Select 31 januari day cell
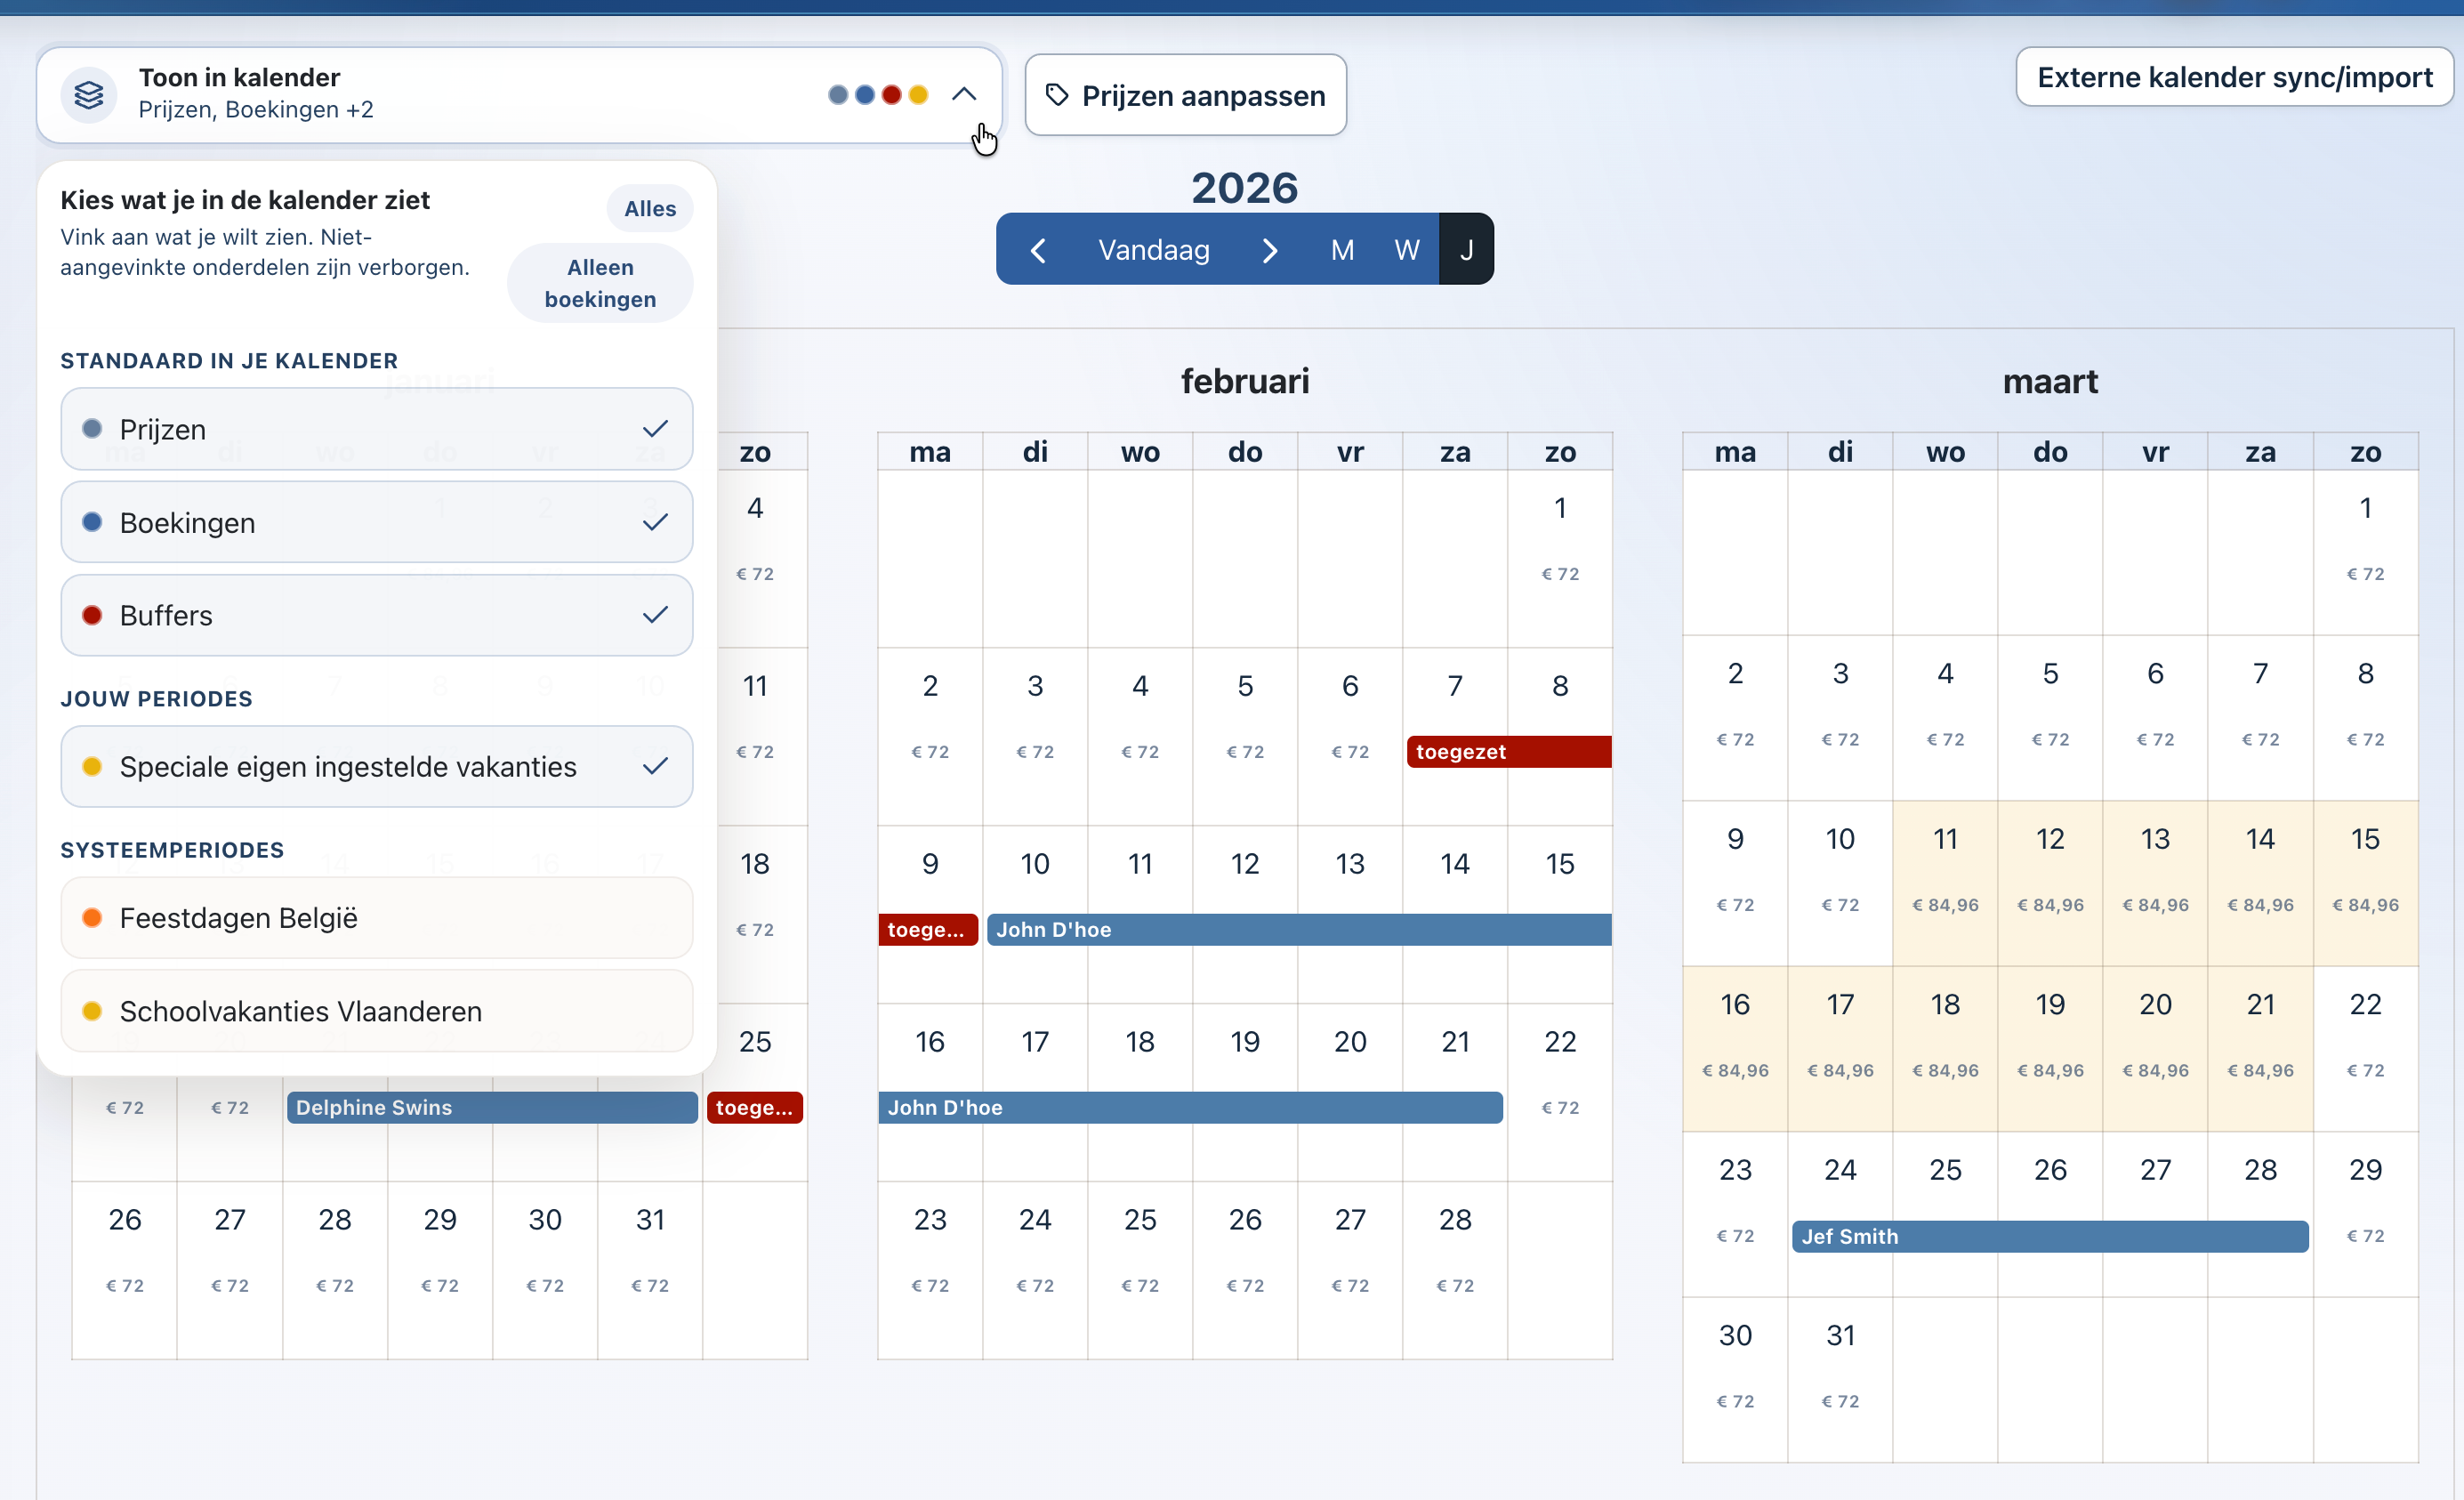2464x1500 pixels. pos(650,1270)
